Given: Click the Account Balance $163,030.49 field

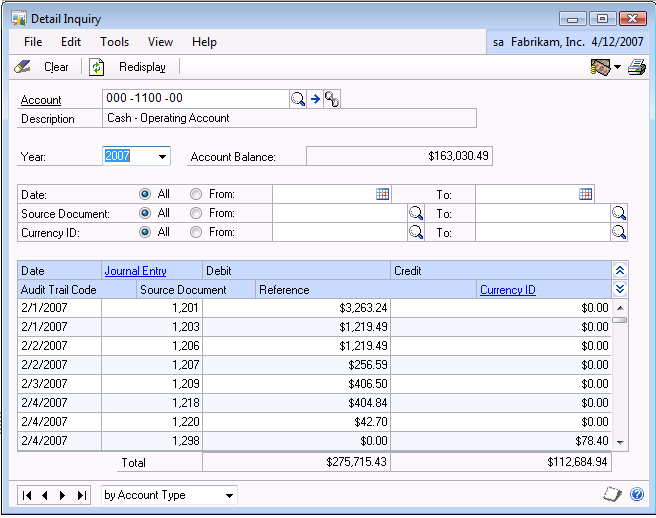Looking at the screenshot, I should [x=399, y=156].
